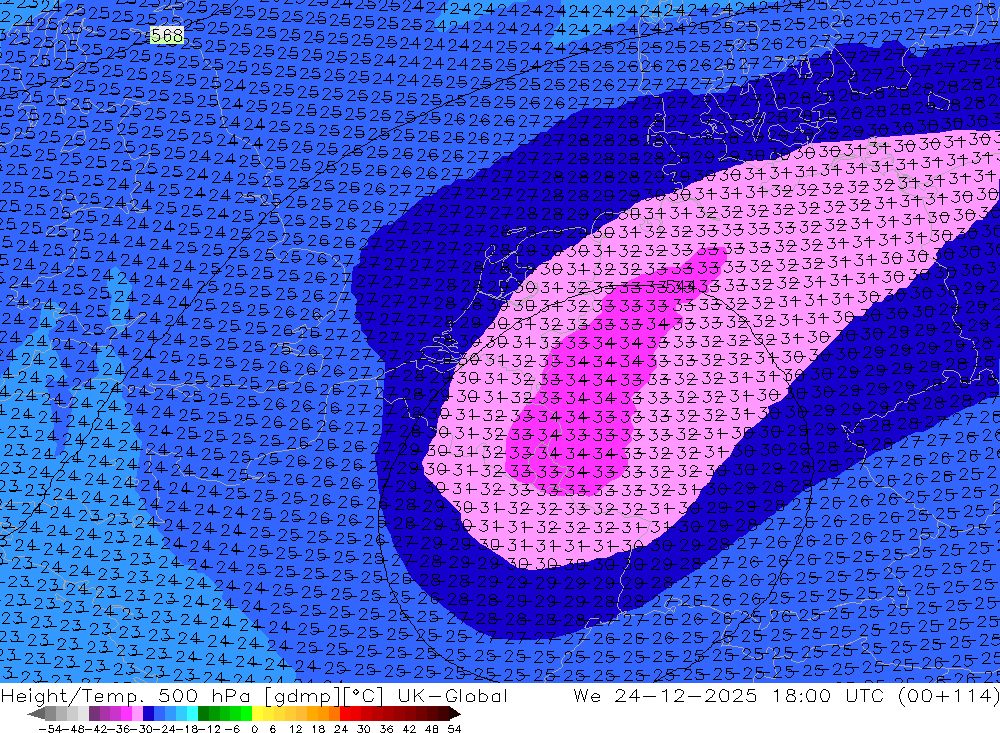Click the 568 height contour label
Screen dimensions: 1000x733
coord(166,35)
